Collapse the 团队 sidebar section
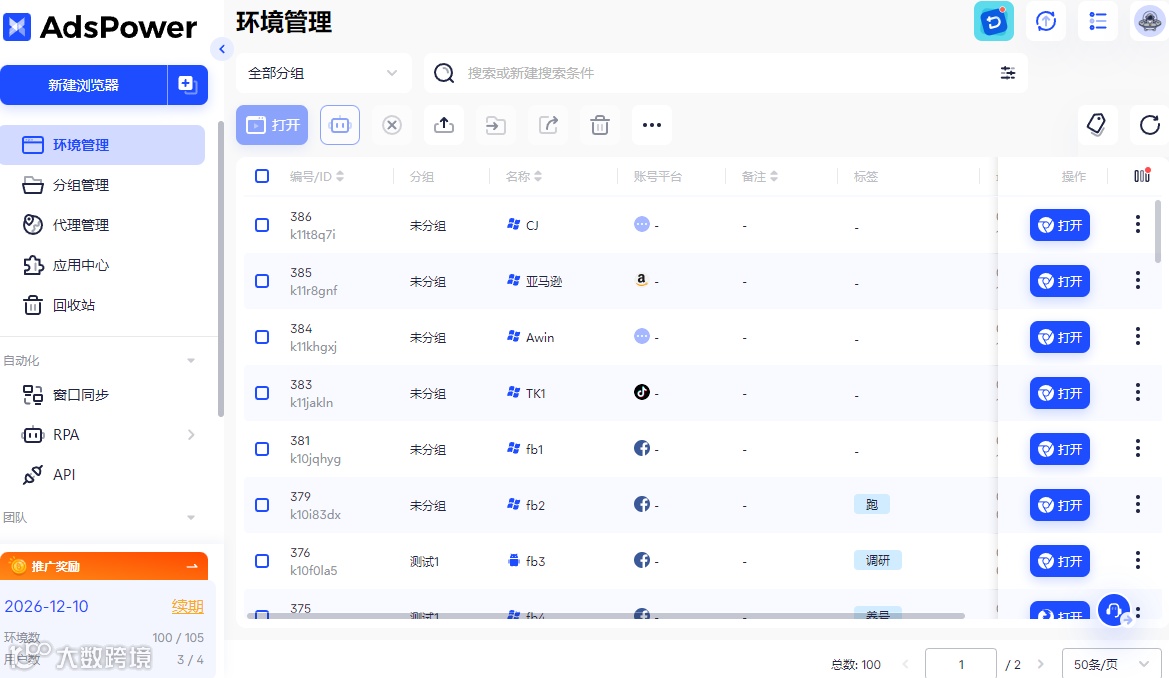 coord(191,517)
